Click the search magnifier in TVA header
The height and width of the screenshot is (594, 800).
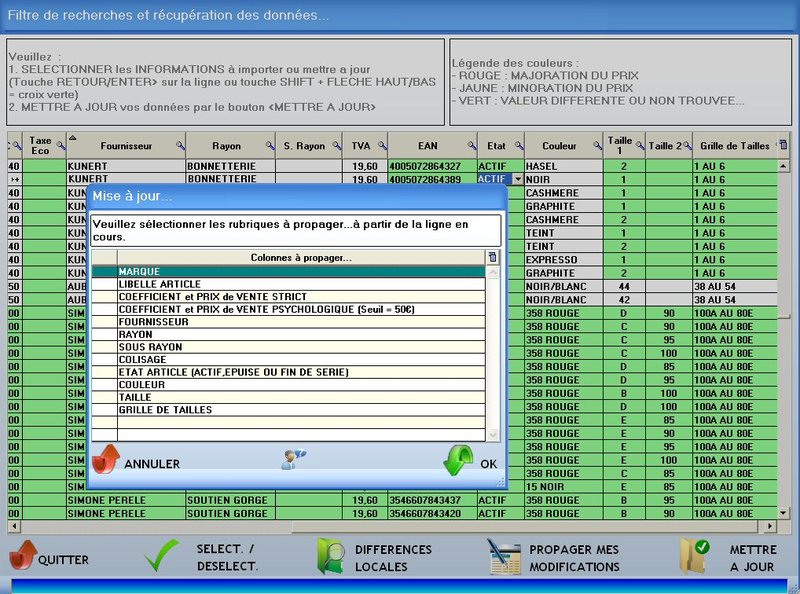[382, 145]
